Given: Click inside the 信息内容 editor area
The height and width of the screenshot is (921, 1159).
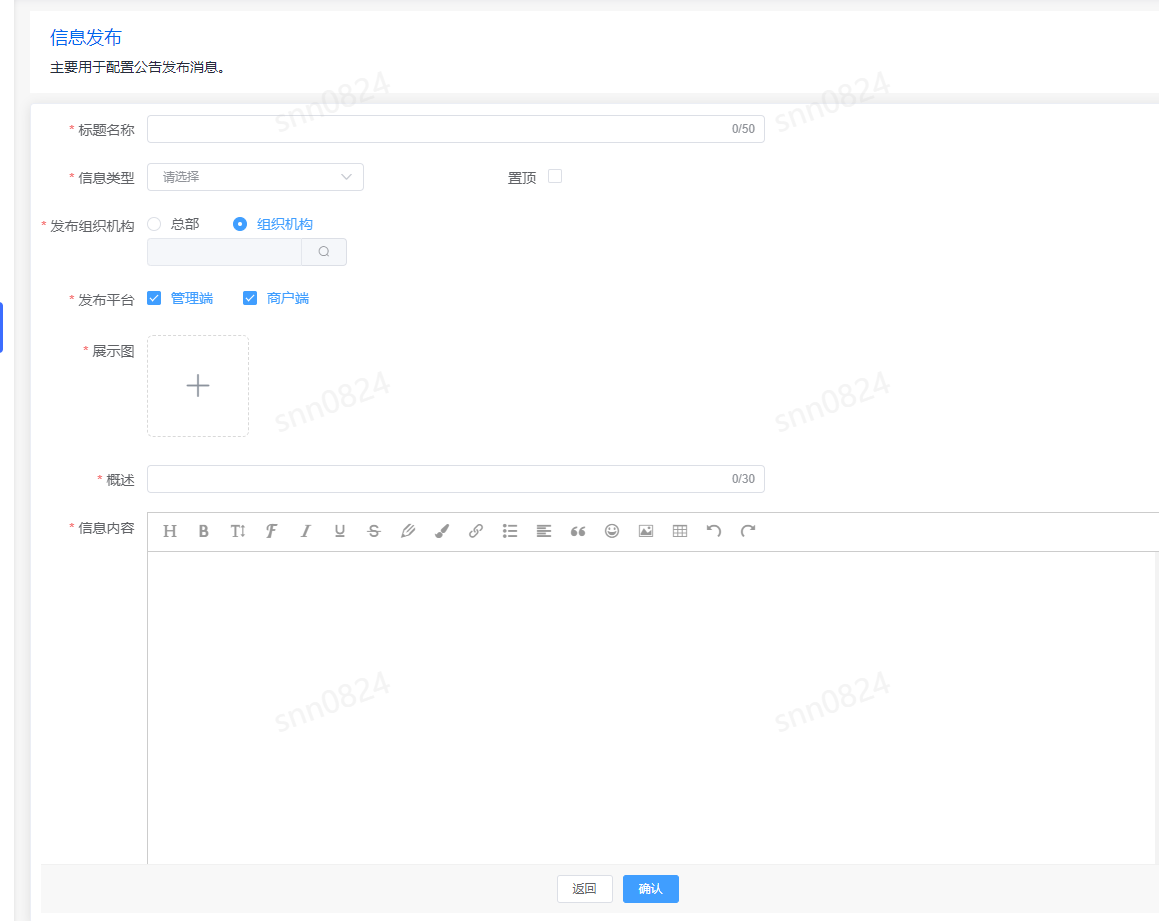Looking at the screenshot, I should pos(650,707).
